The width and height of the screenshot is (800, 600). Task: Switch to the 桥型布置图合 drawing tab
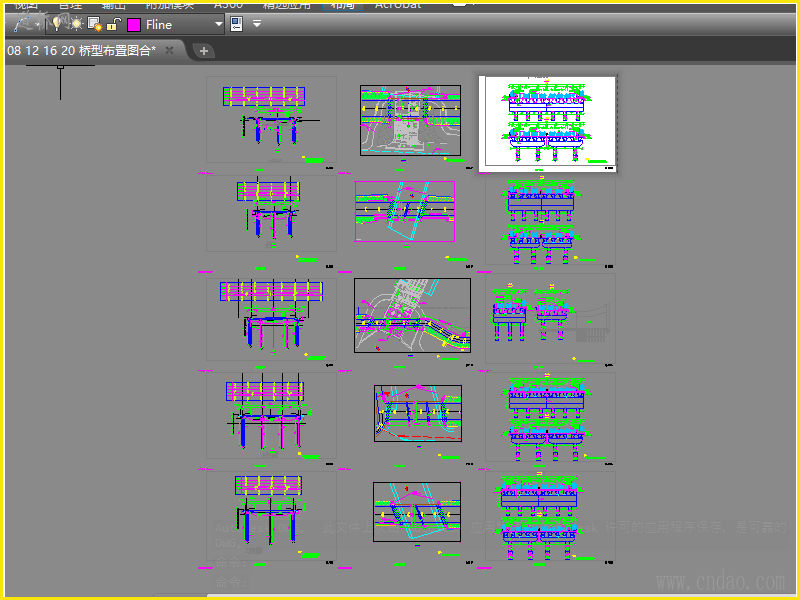tap(82, 51)
